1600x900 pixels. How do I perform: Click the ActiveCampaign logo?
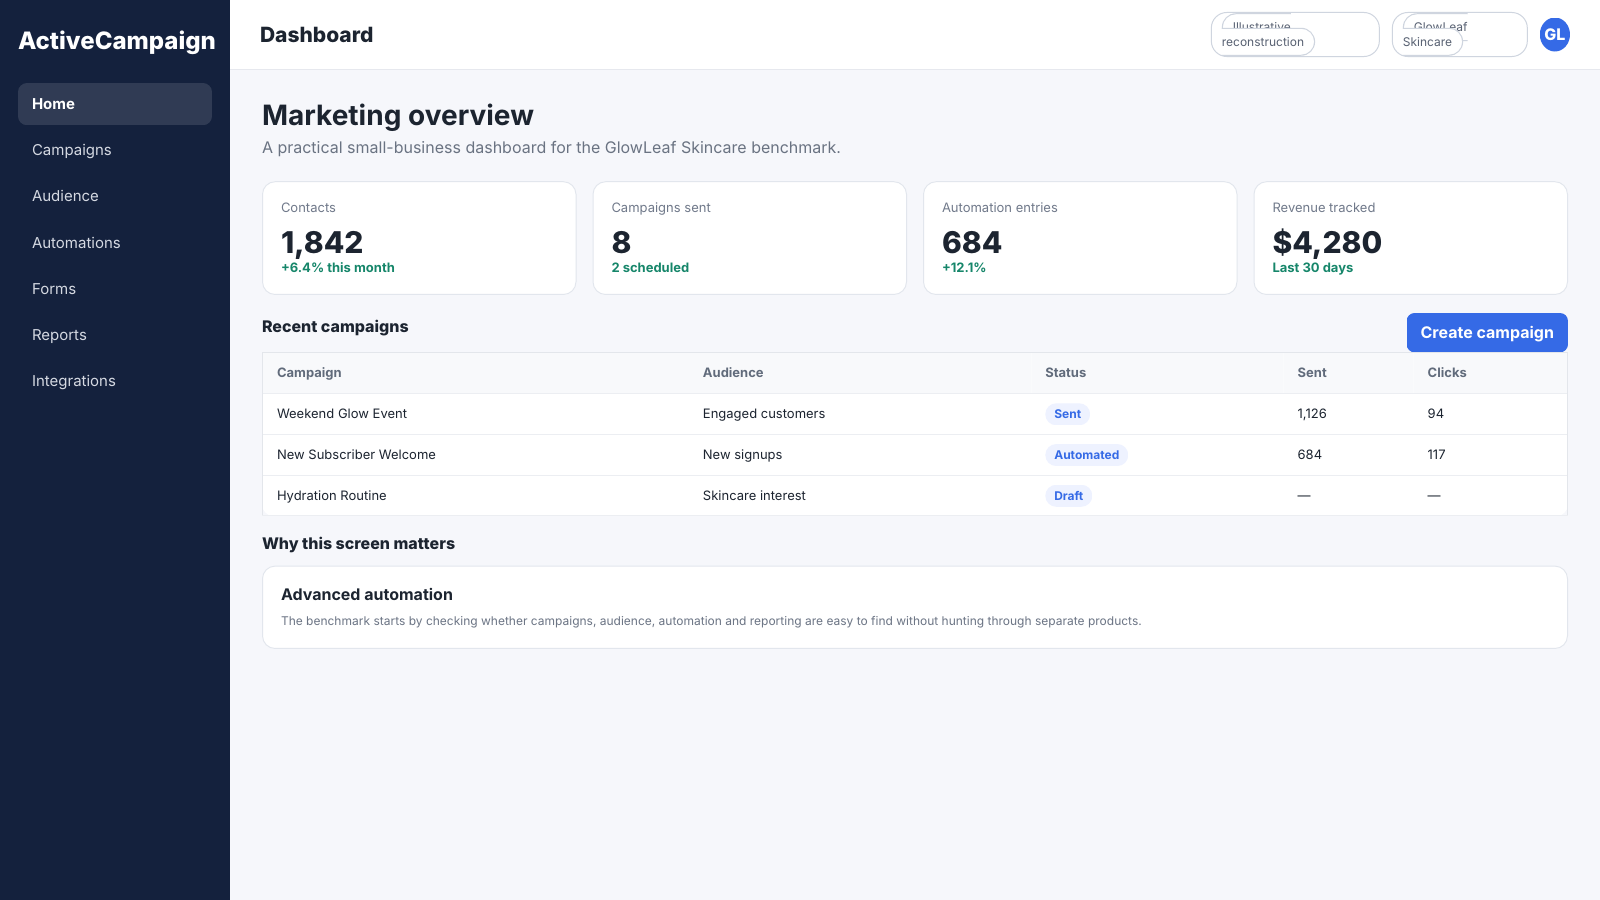(117, 41)
